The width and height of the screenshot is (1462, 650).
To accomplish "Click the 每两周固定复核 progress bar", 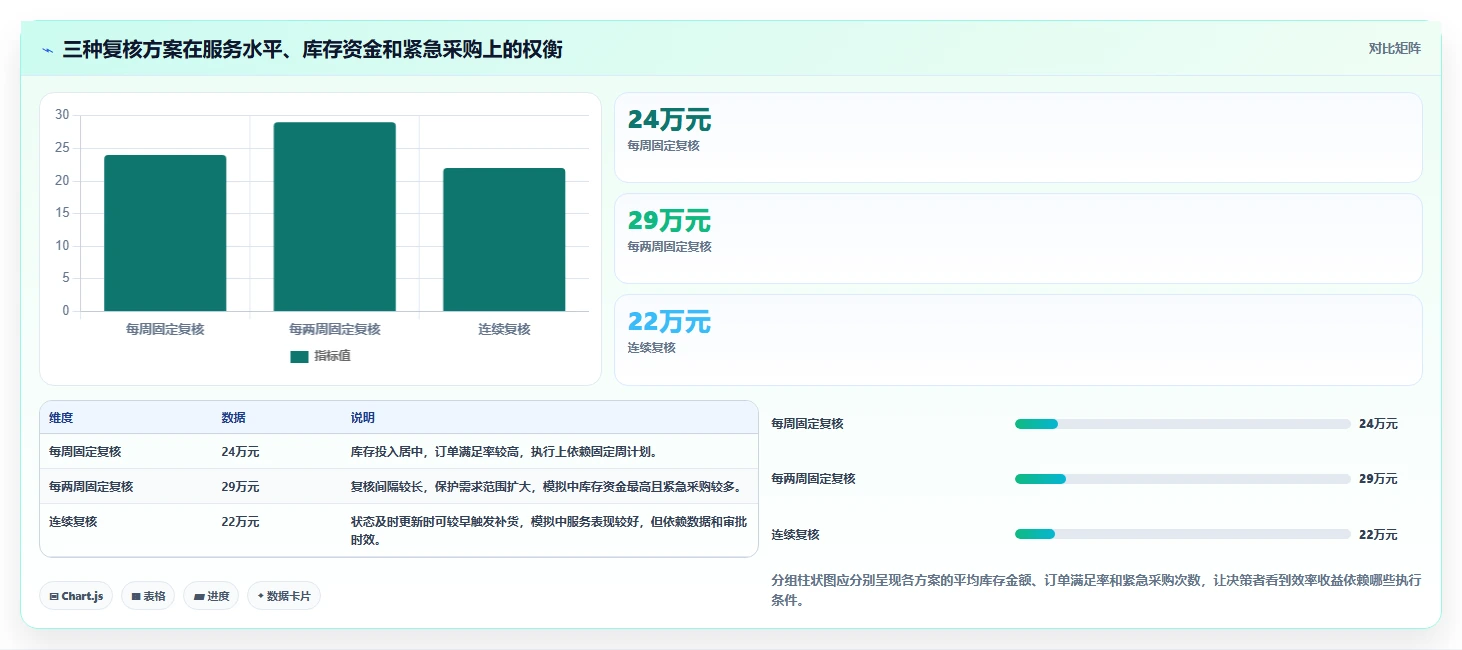I will coord(1183,479).
